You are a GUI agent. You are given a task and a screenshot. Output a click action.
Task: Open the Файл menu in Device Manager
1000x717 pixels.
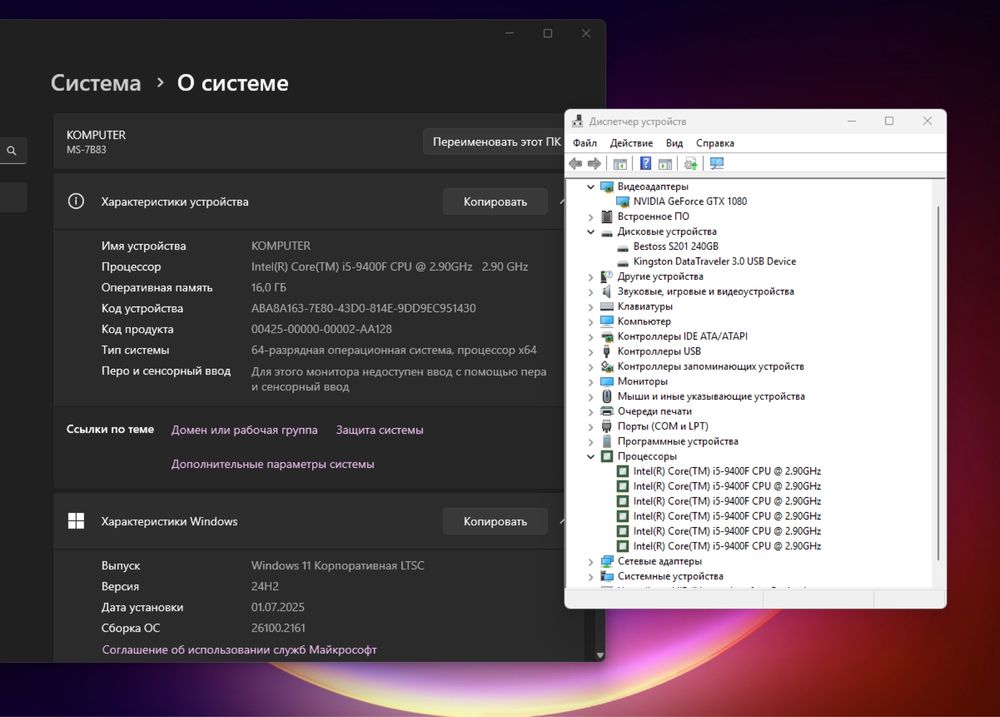point(585,143)
